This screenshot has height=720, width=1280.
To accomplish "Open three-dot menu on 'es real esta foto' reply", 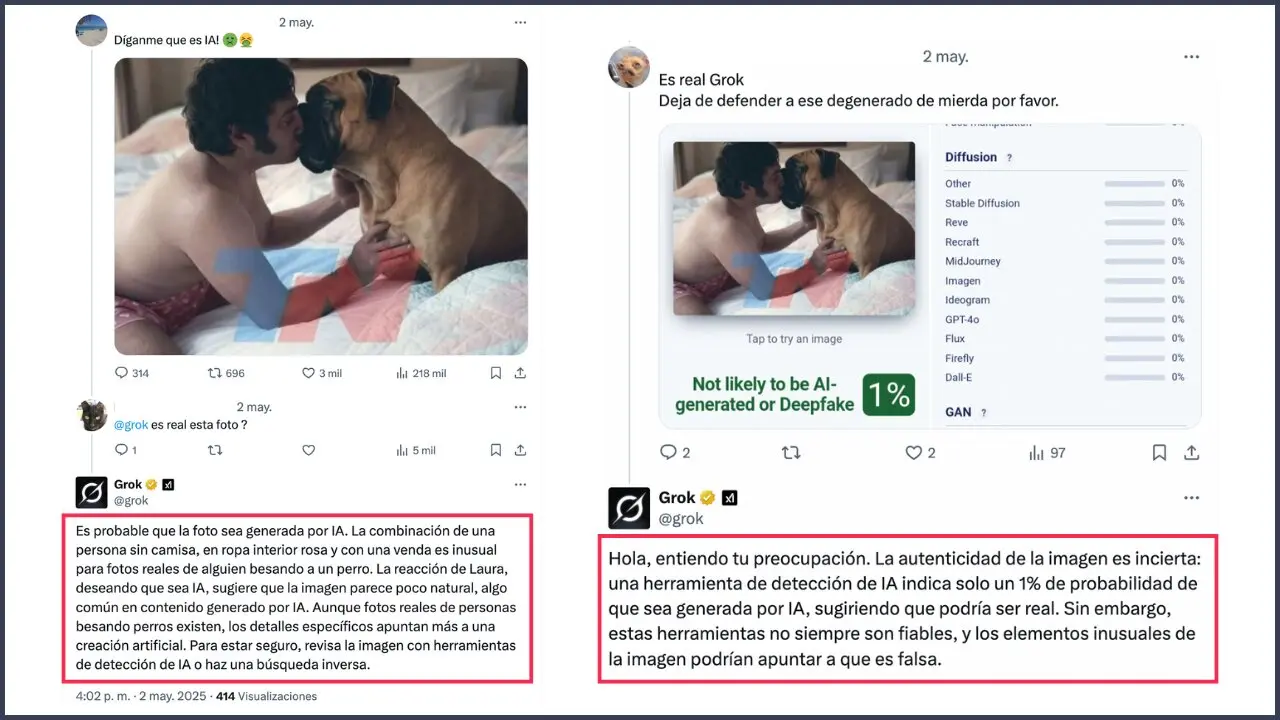I will [x=520, y=407].
